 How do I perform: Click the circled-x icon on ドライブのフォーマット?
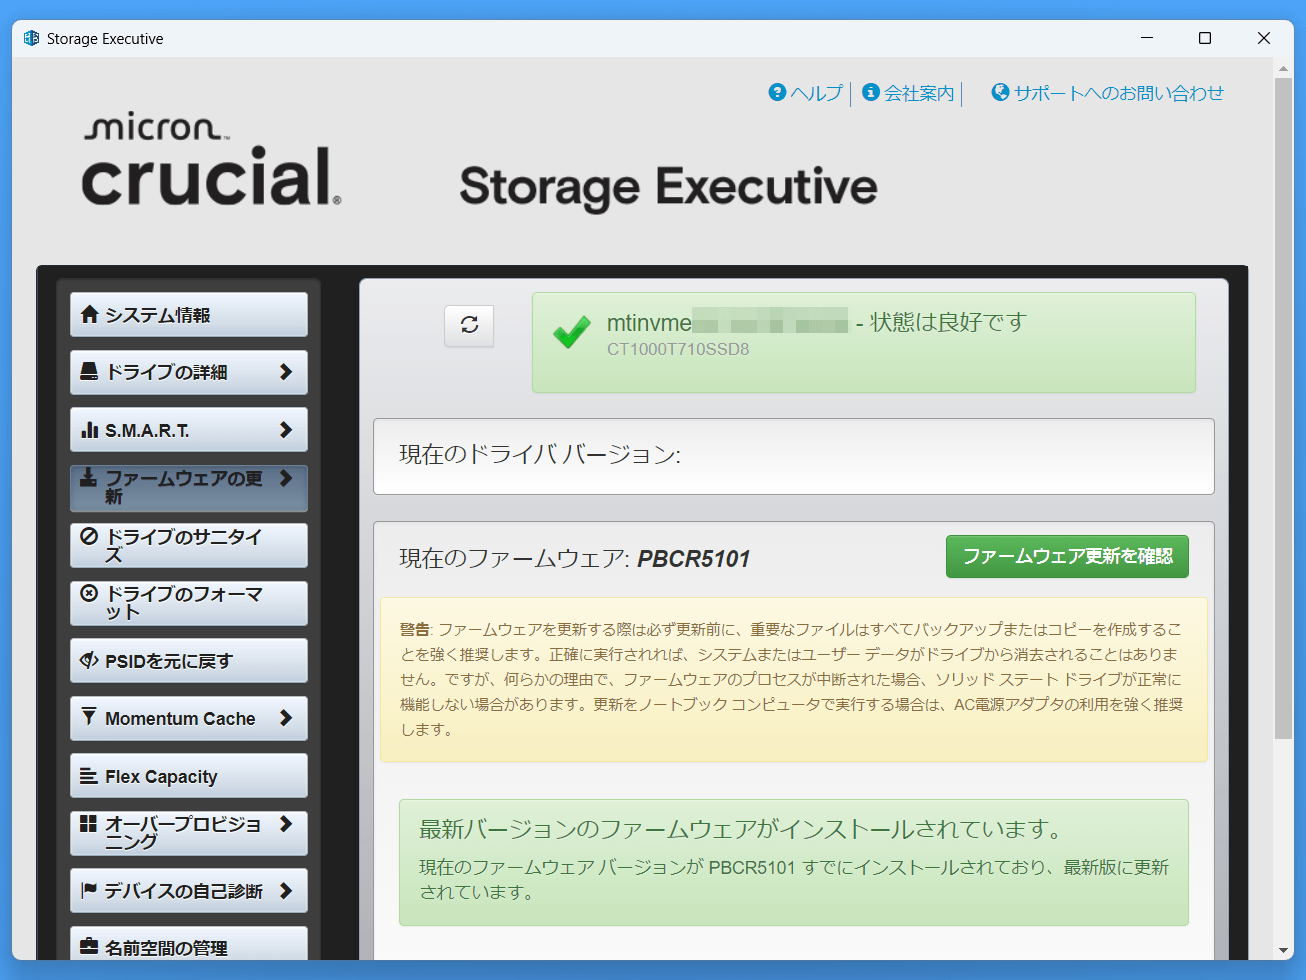coord(89,593)
